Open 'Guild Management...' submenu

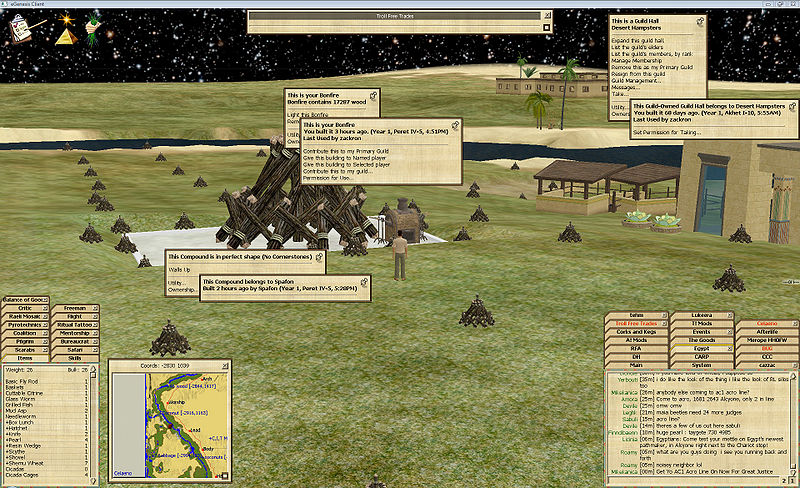pyautogui.click(x=636, y=81)
